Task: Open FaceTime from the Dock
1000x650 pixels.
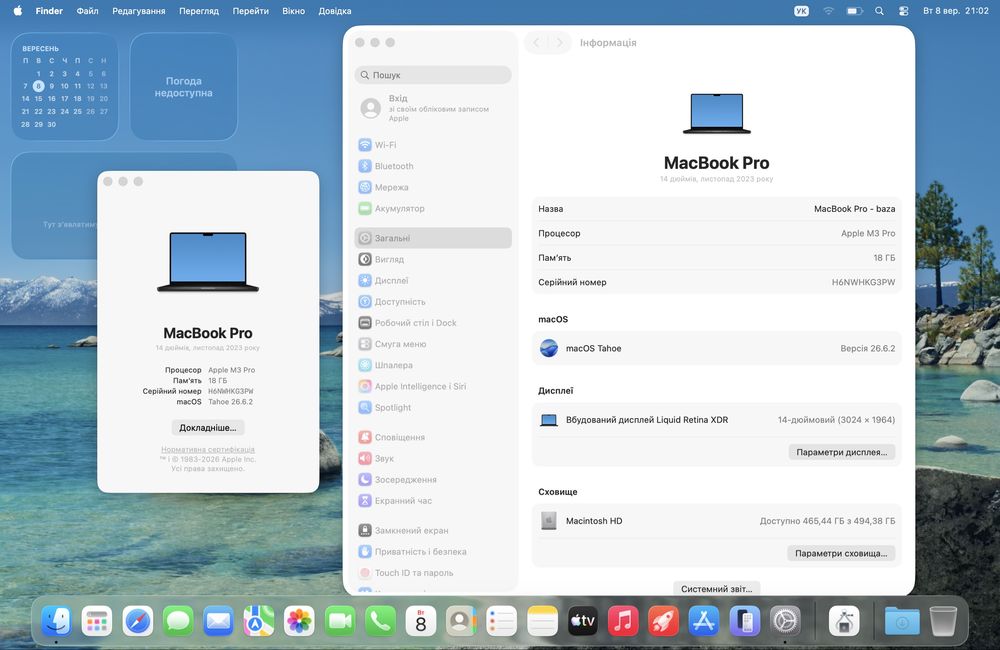Action: coord(340,621)
